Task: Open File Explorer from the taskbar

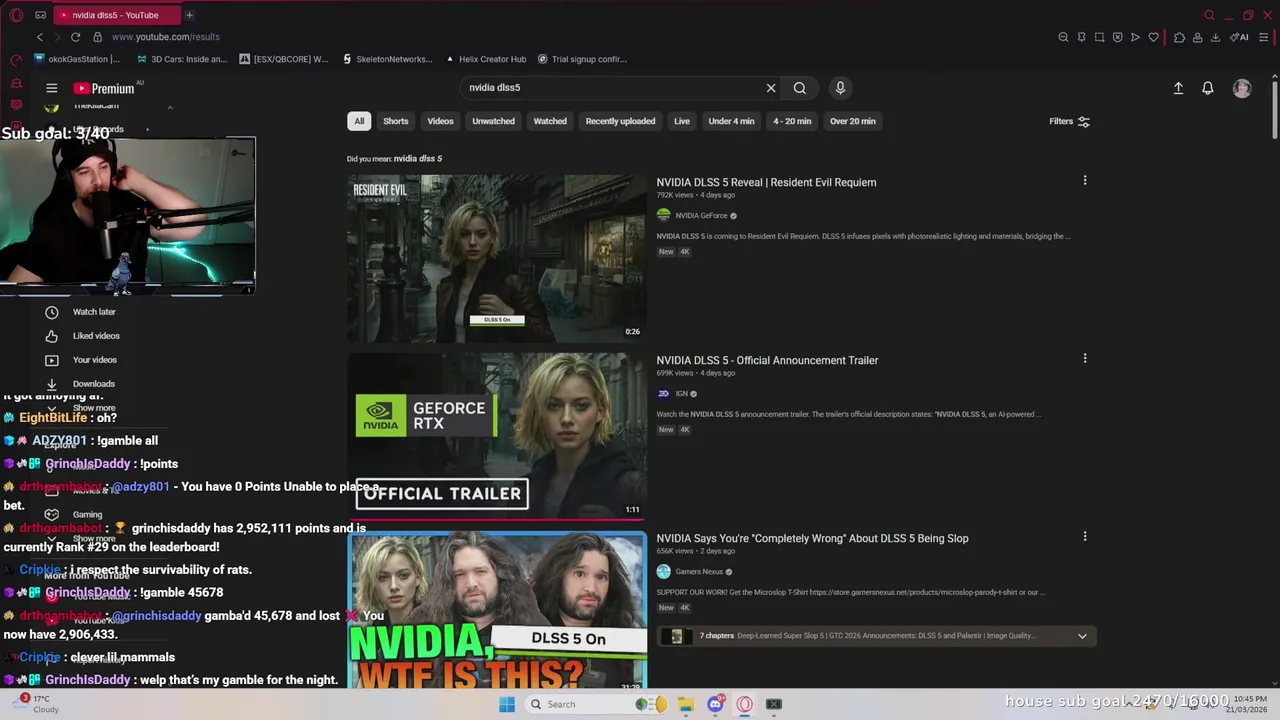Action: pyautogui.click(x=686, y=704)
